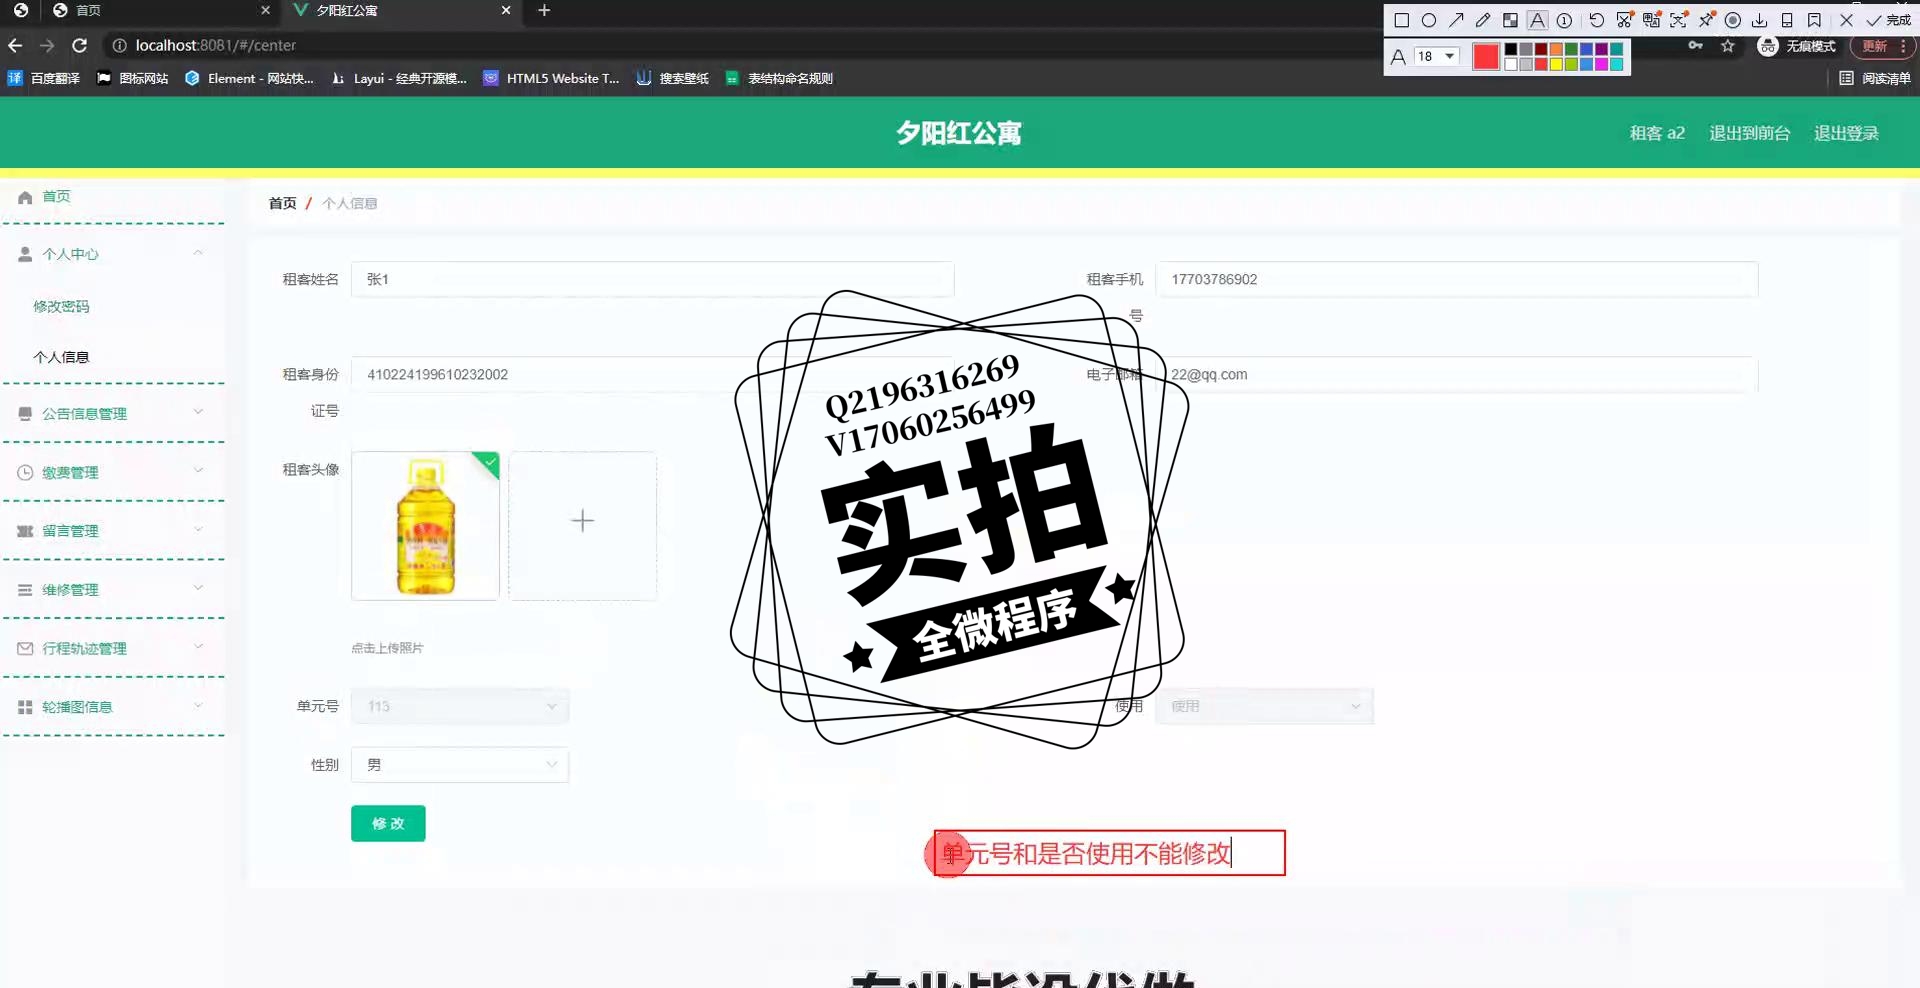Click the incognito 无痕模式 indicator
Viewport: 1920px width, 988px height.
pos(1797,46)
